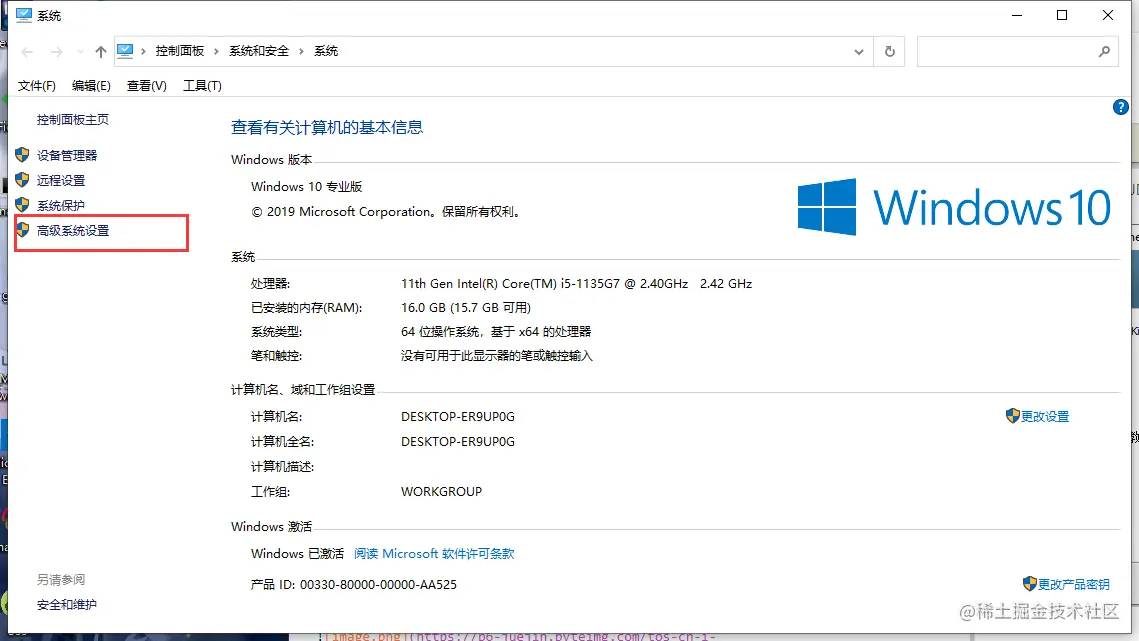Click 系统和安全 breadcrumb segment
The height and width of the screenshot is (641, 1139).
(259, 51)
